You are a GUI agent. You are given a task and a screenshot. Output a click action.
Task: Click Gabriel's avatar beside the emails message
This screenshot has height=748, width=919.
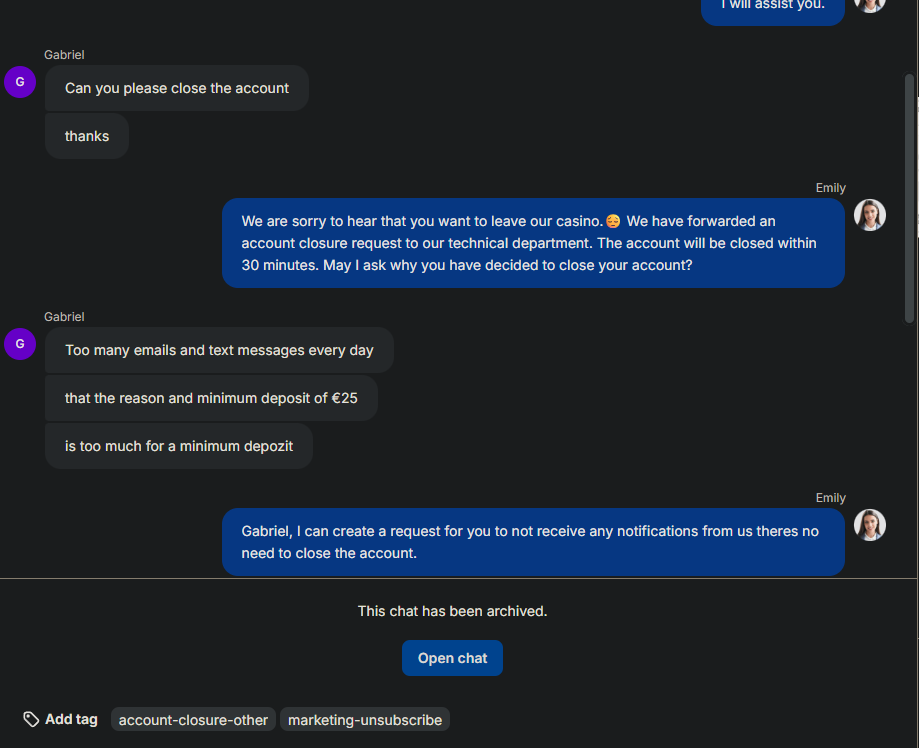(20, 344)
